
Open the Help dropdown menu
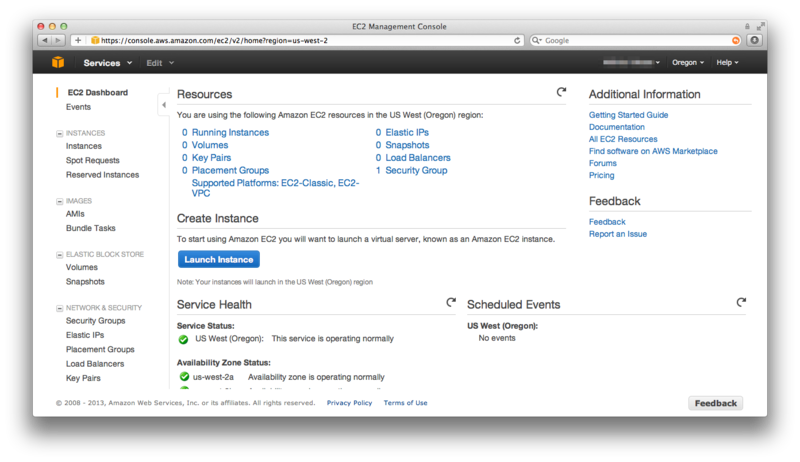pos(727,62)
